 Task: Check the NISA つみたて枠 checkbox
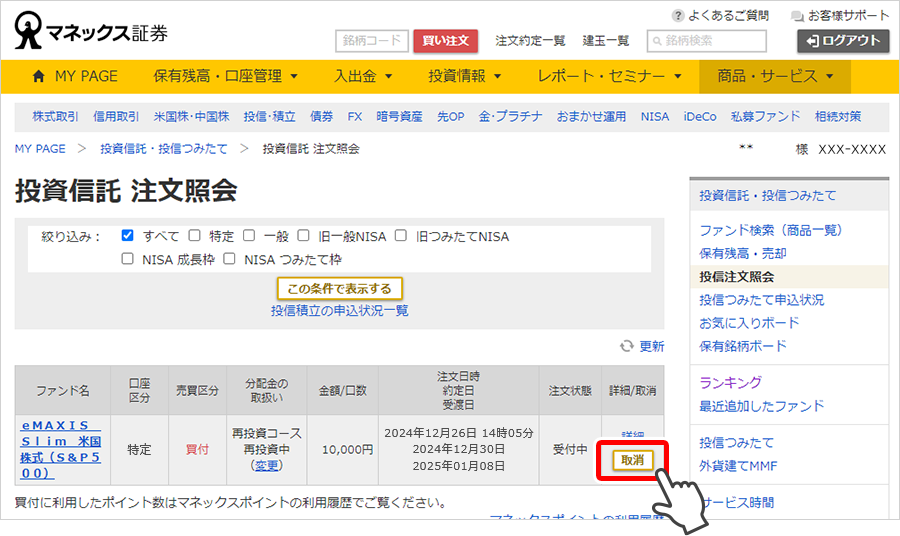pyautogui.click(x=229, y=259)
